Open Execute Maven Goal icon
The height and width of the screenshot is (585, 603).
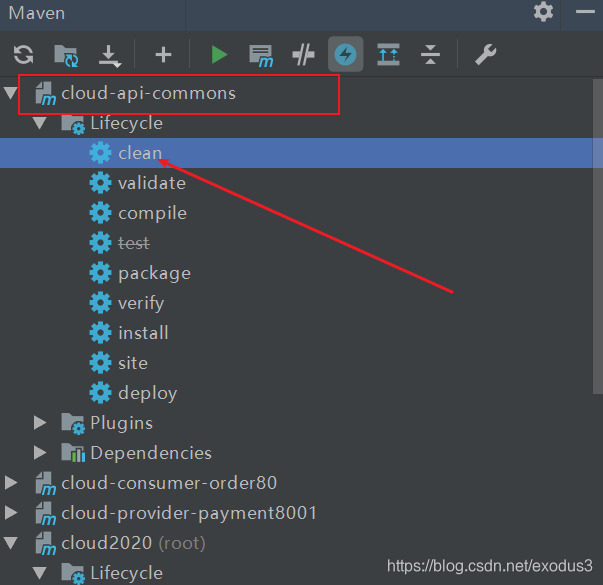point(262,56)
